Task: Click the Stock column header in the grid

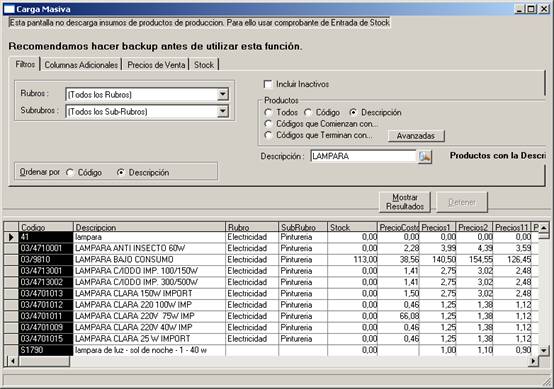Action: pyautogui.click(x=352, y=227)
